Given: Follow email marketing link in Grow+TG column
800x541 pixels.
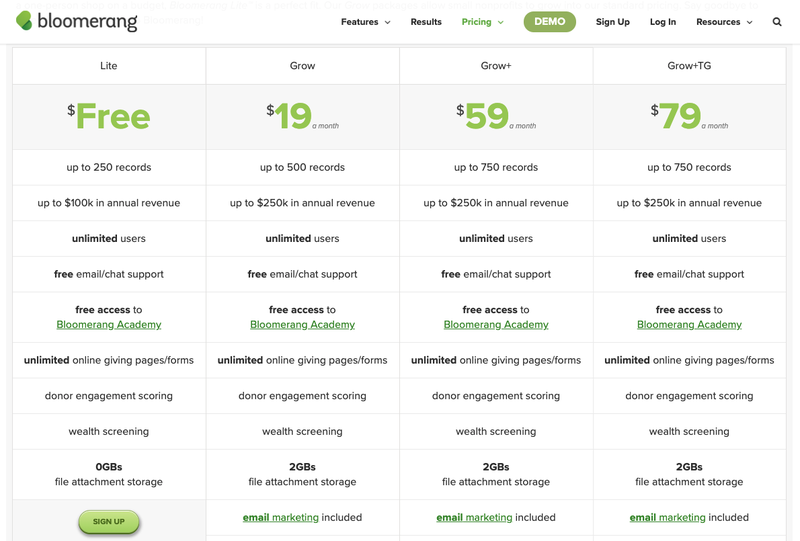Looking at the screenshot, I should 667,518.
